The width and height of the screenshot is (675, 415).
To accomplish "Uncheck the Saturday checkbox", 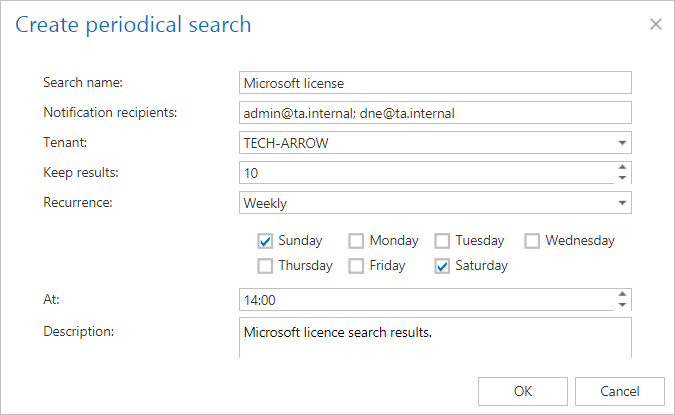I will tap(442, 266).
